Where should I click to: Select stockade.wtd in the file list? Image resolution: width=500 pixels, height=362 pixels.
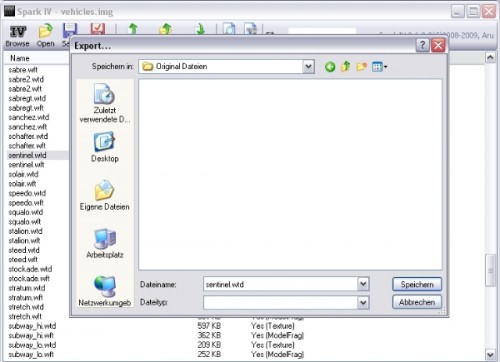30,269
